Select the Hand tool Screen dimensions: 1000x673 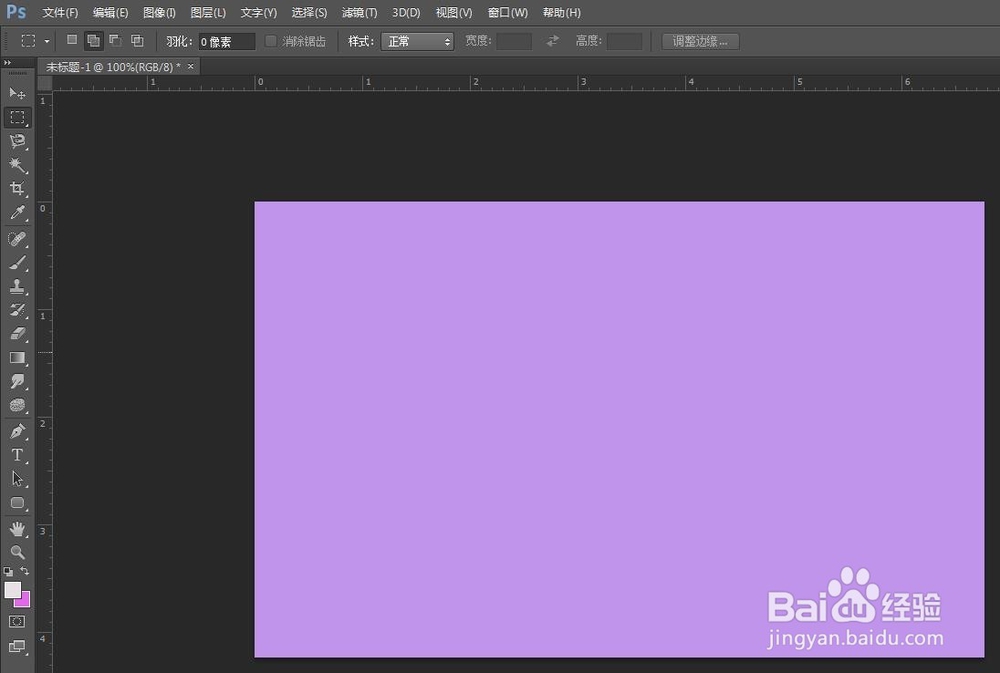(x=17, y=529)
